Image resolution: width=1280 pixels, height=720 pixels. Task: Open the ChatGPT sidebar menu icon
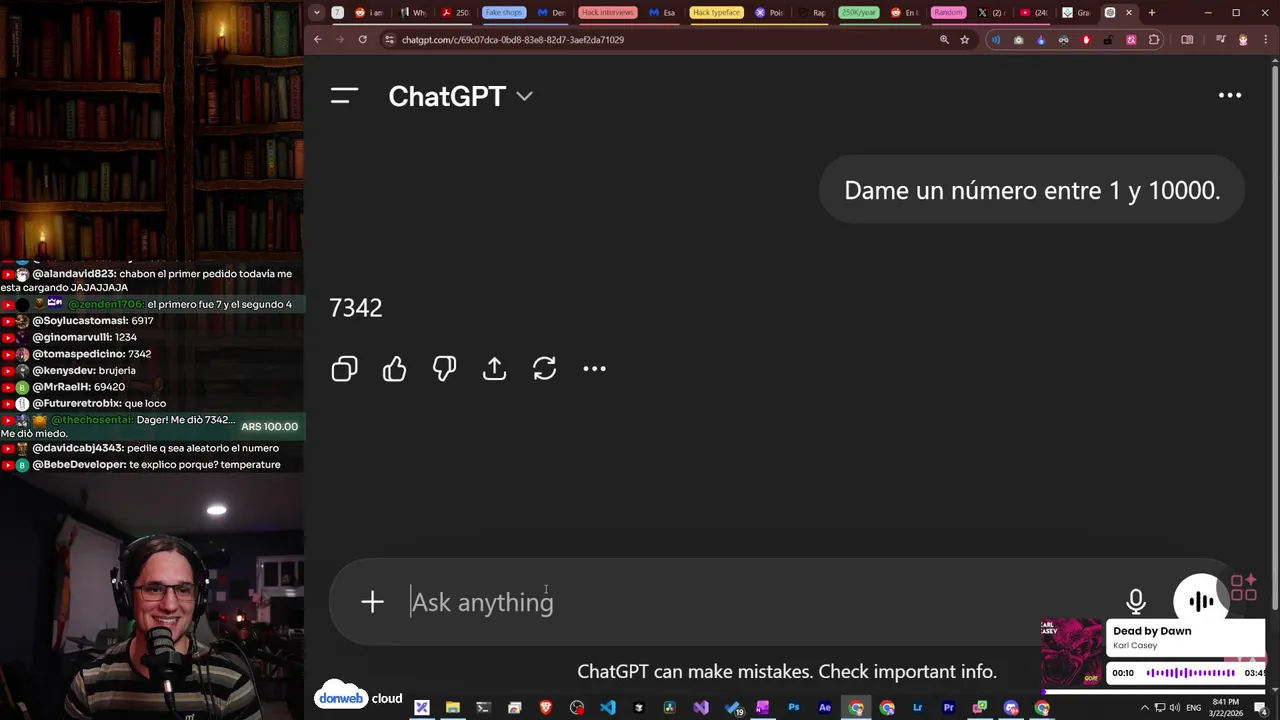click(x=344, y=96)
